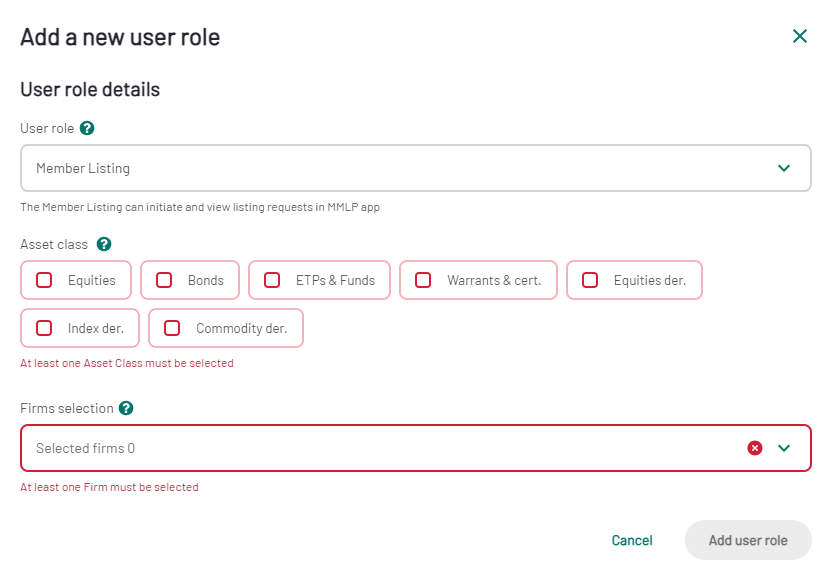Open the Member Listing combo box

pyautogui.click(x=416, y=168)
